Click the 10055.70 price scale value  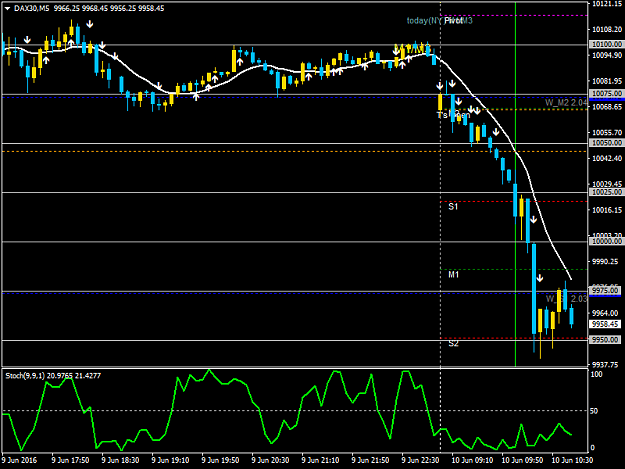point(607,132)
